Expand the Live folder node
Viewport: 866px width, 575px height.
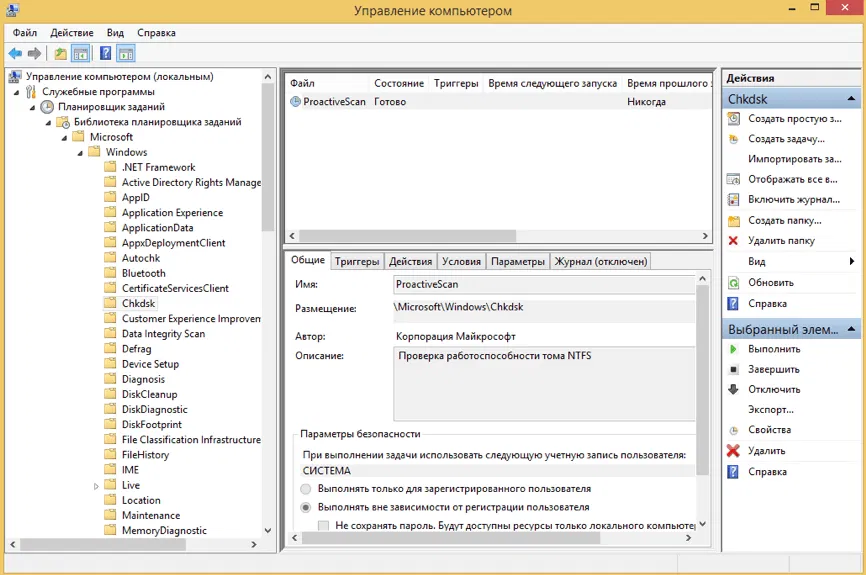coord(96,486)
